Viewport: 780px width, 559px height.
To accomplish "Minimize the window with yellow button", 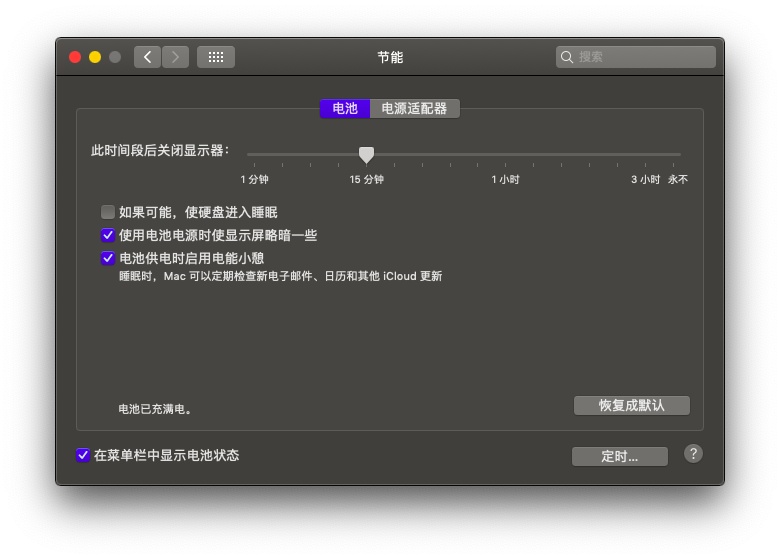I will pos(95,57).
